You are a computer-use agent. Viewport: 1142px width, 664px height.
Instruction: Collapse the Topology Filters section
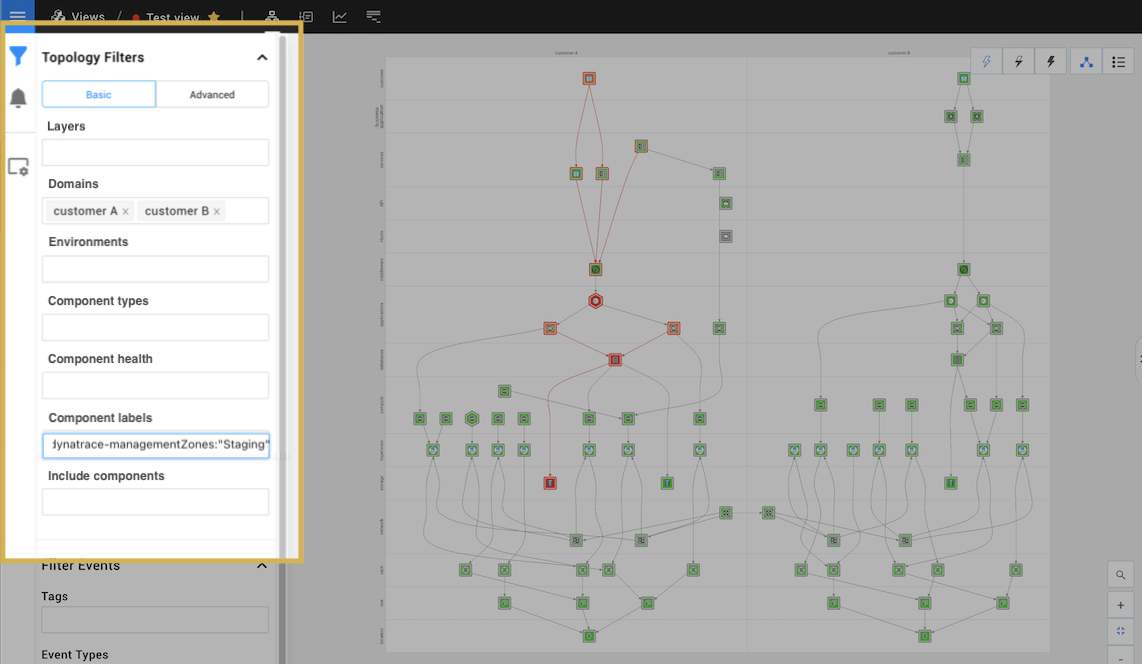pos(262,58)
